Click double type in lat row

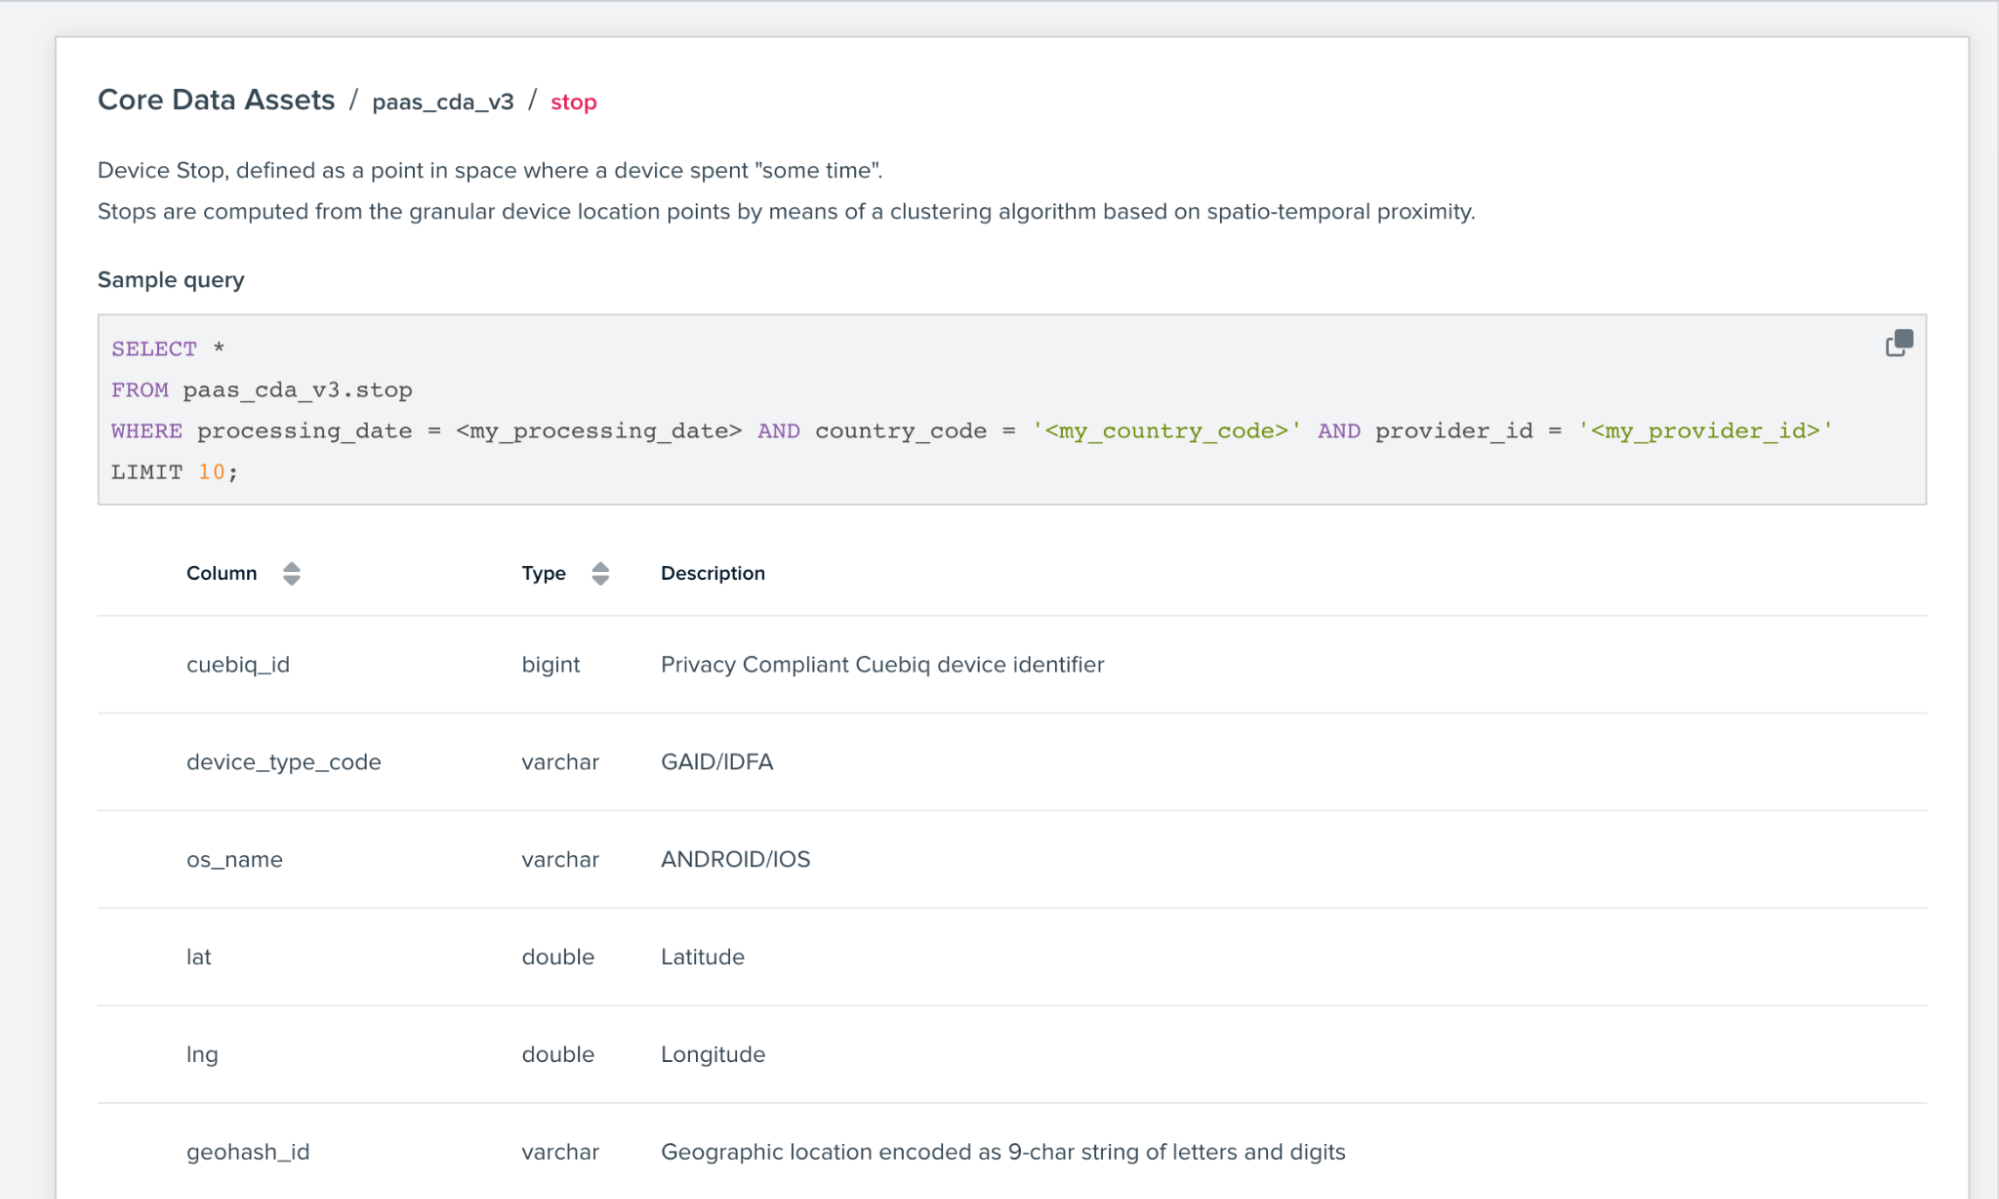pyautogui.click(x=558, y=957)
